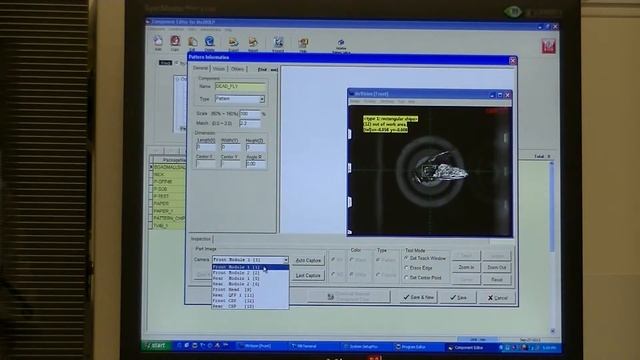Select the NICK row in package list
Viewport: 640px width, 360px height.
pyautogui.click(x=169, y=174)
